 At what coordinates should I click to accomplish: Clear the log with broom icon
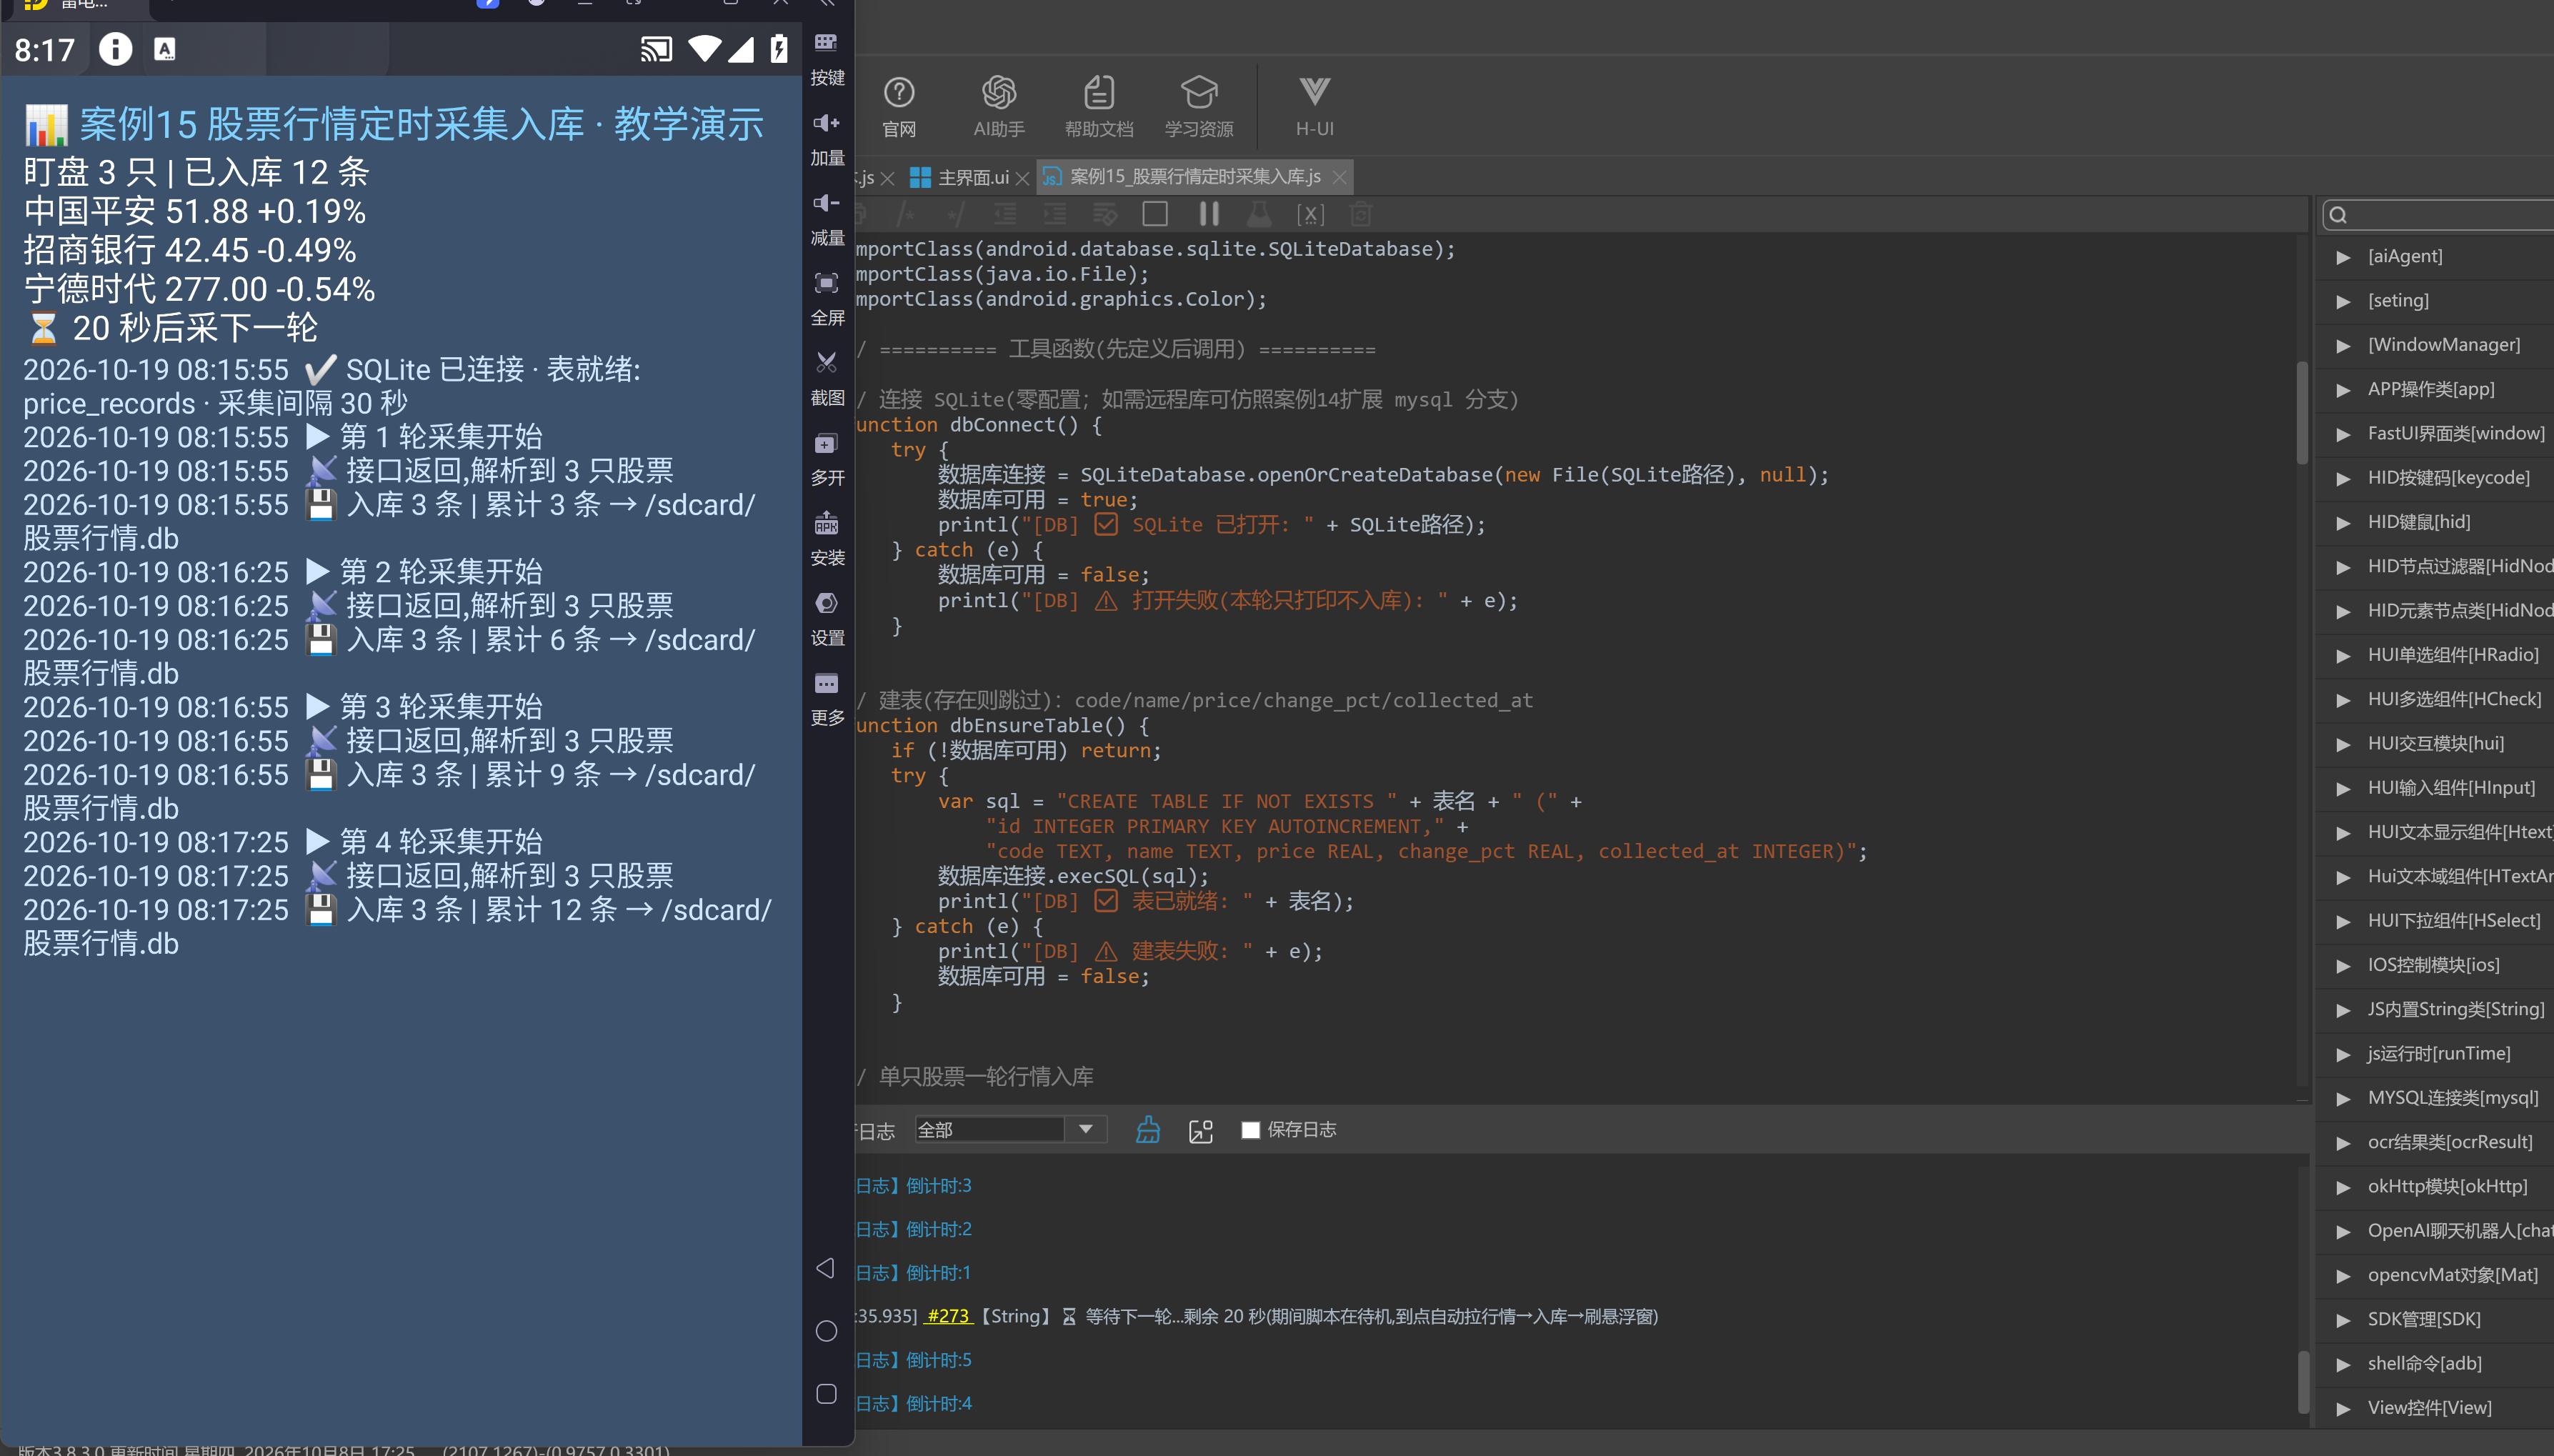pos(1148,1129)
